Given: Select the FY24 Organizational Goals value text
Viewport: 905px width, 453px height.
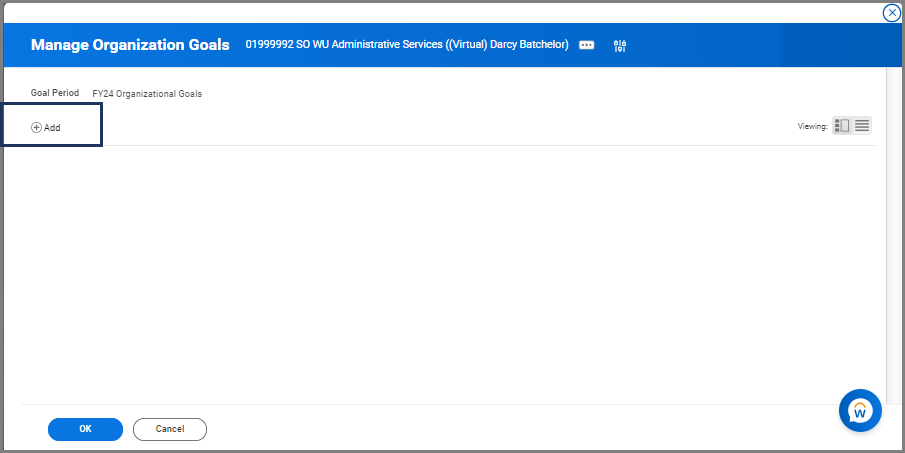Looking at the screenshot, I should point(147,94).
